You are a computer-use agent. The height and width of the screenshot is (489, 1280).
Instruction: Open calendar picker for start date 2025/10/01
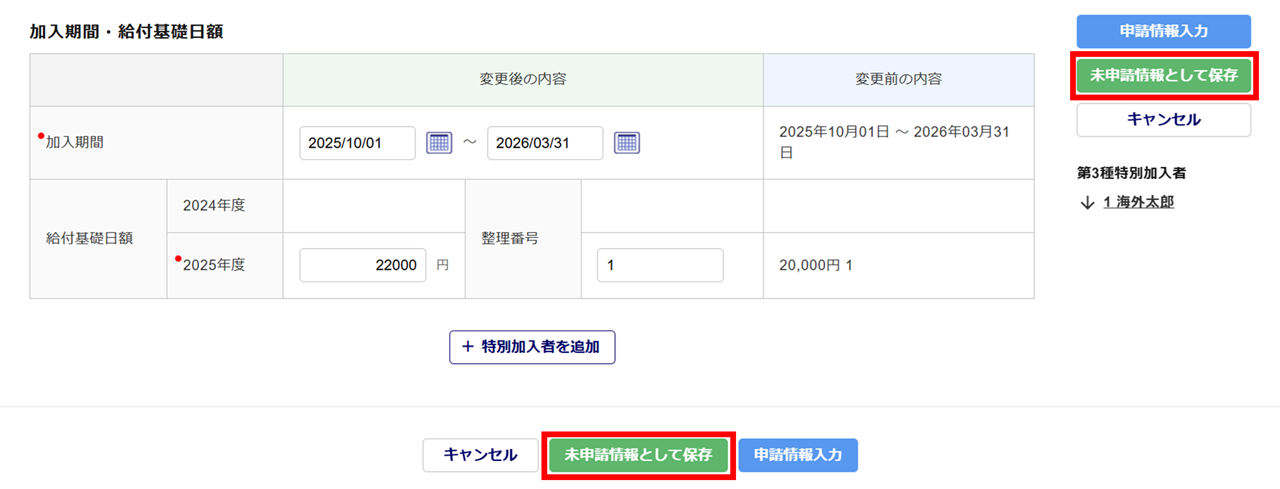[x=439, y=143]
